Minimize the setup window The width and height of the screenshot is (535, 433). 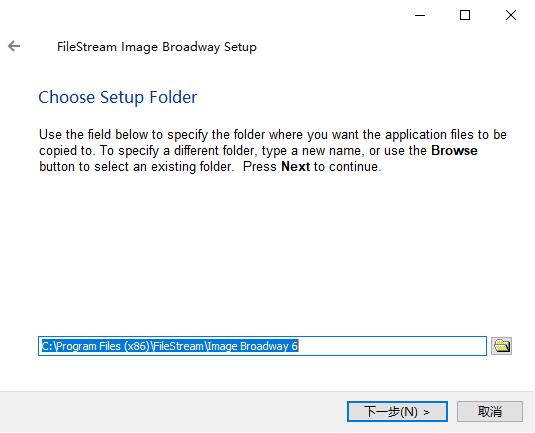click(420, 15)
